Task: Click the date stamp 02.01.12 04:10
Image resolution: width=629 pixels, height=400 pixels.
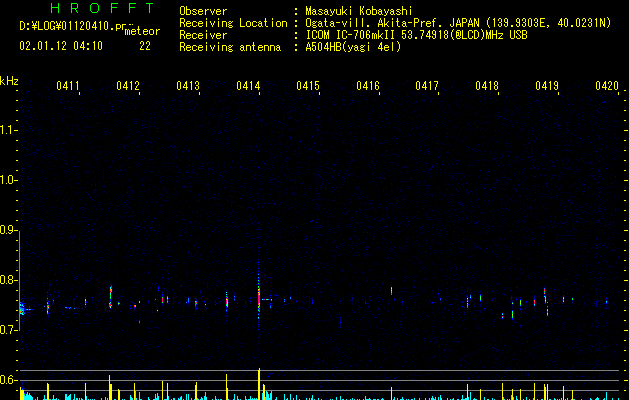Action: pyautogui.click(x=61, y=46)
